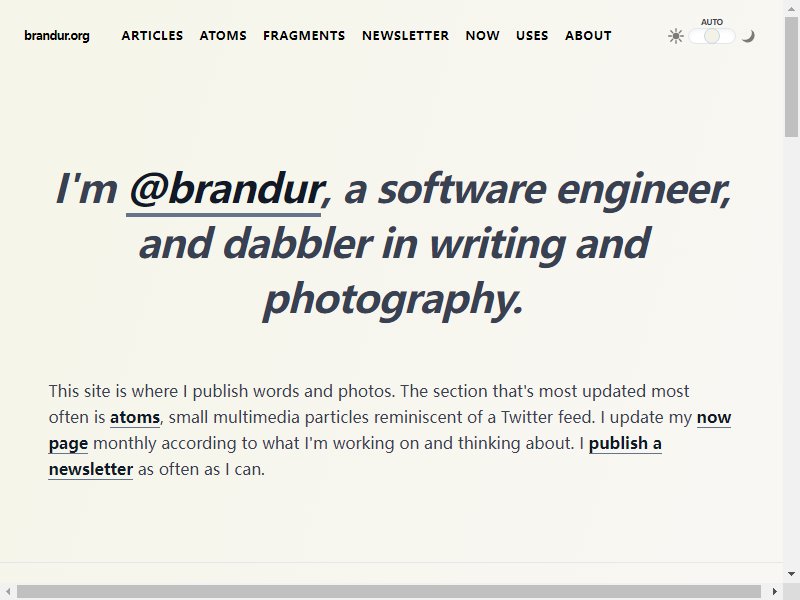Open the ABOUT page

(x=588, y=36)
